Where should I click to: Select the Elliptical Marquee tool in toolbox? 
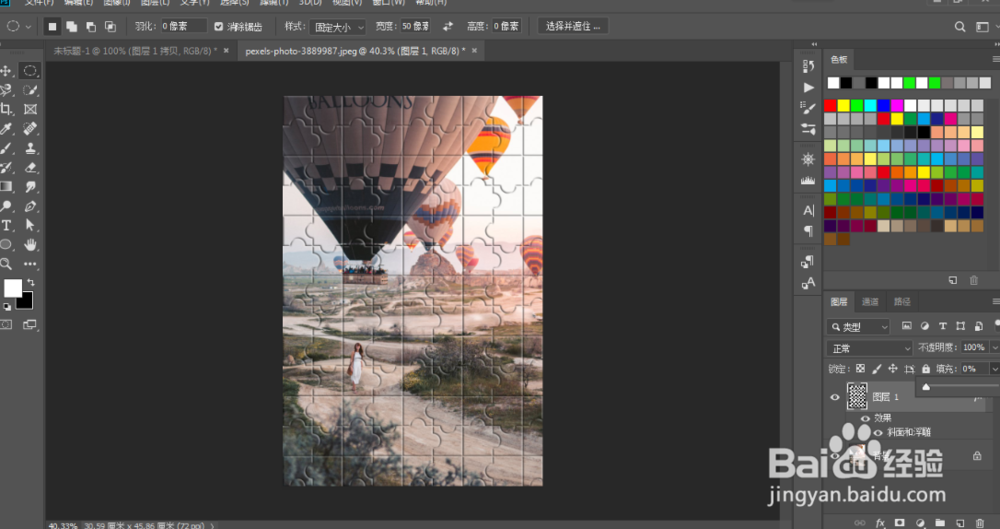[x=30, y=71]
